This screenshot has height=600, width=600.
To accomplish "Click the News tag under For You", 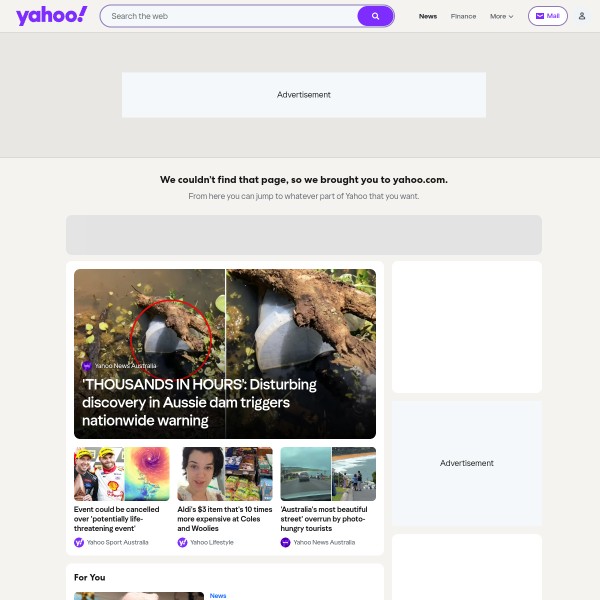I will [218, 595].
